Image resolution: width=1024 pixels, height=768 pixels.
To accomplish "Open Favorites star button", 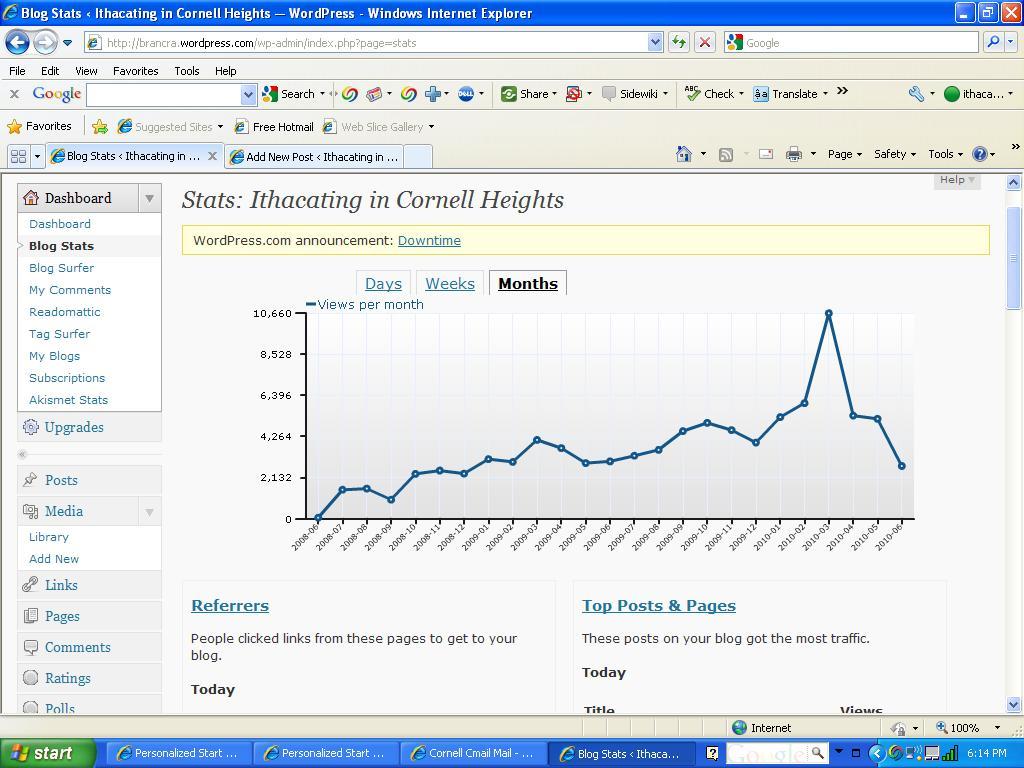I will (39, 127).
